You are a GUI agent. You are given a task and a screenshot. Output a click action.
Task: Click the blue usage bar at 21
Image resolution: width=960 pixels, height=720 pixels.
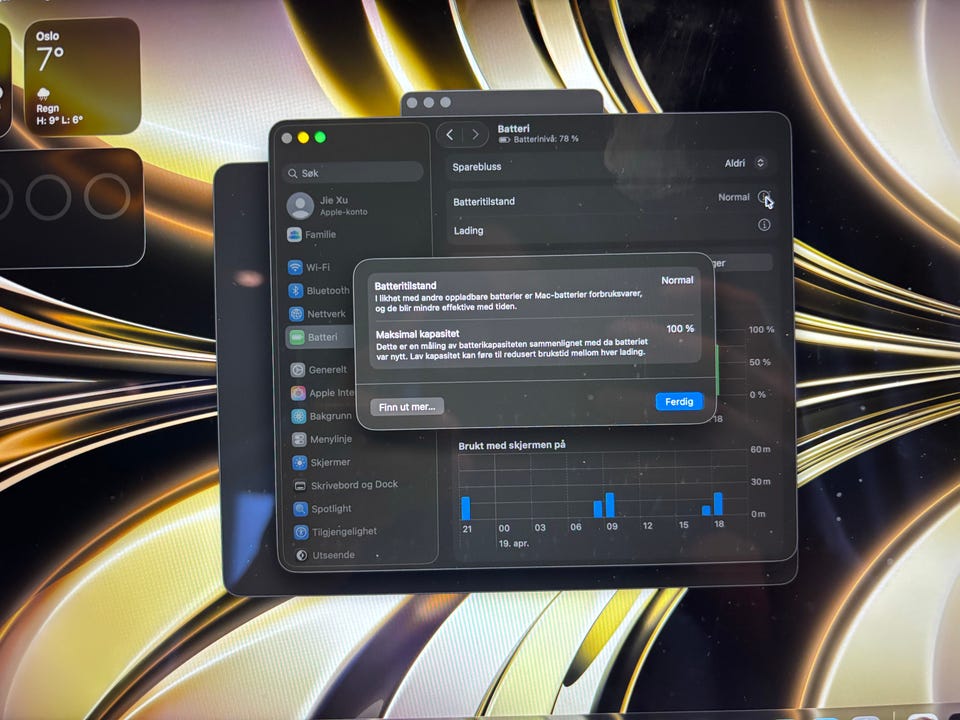466,508
